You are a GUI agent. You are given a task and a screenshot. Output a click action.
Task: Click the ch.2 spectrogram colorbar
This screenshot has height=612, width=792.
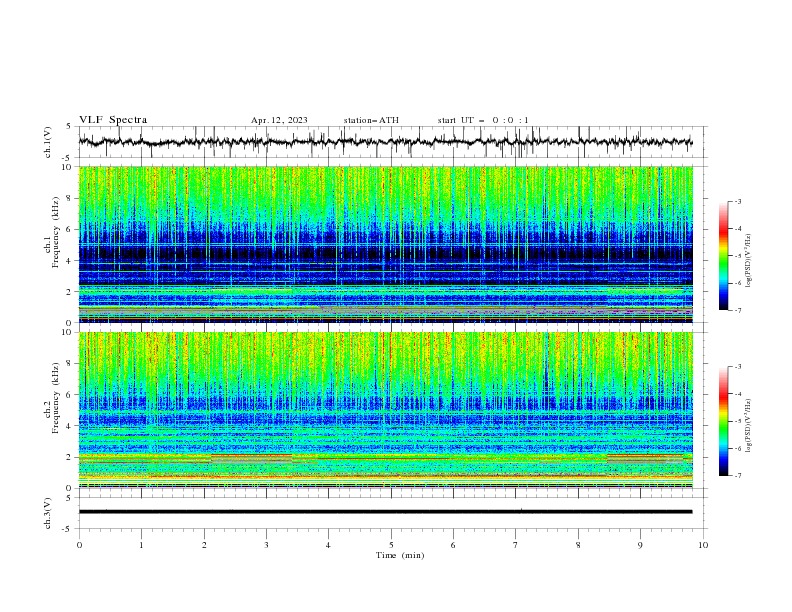724,421
